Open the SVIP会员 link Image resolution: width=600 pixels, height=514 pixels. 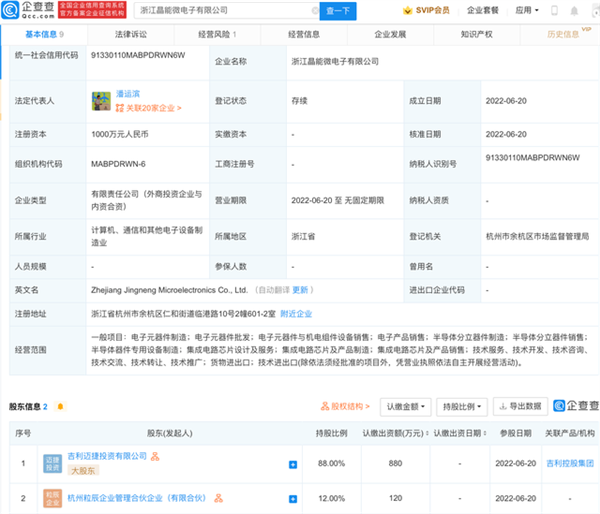coord(432,10)
